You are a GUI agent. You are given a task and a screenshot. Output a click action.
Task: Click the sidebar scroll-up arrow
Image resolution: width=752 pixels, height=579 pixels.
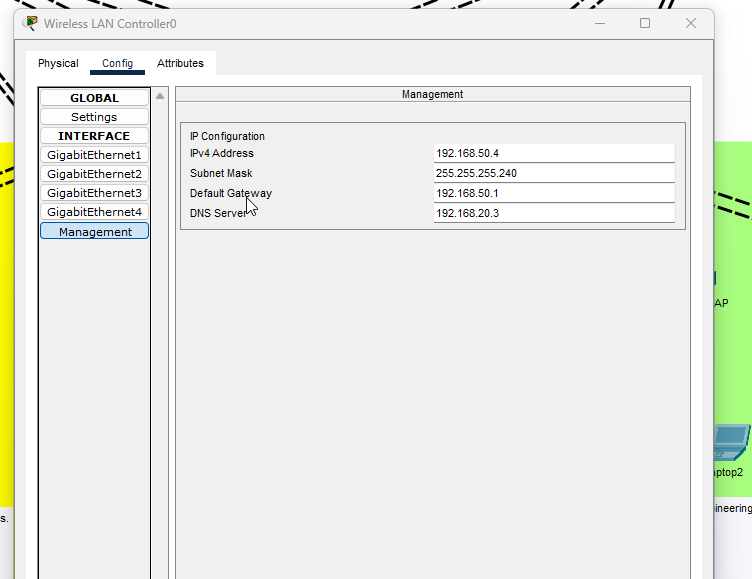[x=160, y=96]
